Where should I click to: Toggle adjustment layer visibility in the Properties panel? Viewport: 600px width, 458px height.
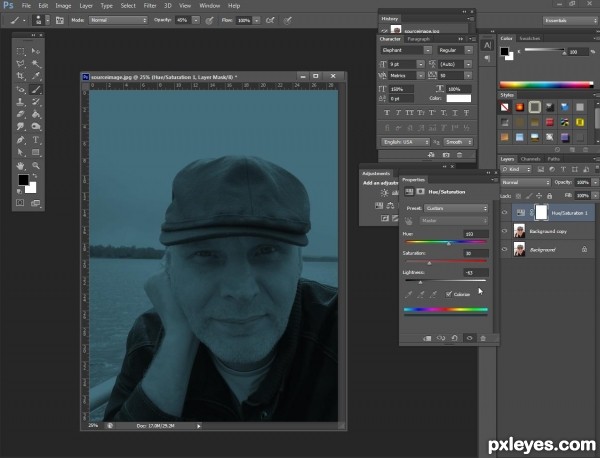tap(470, 338)
